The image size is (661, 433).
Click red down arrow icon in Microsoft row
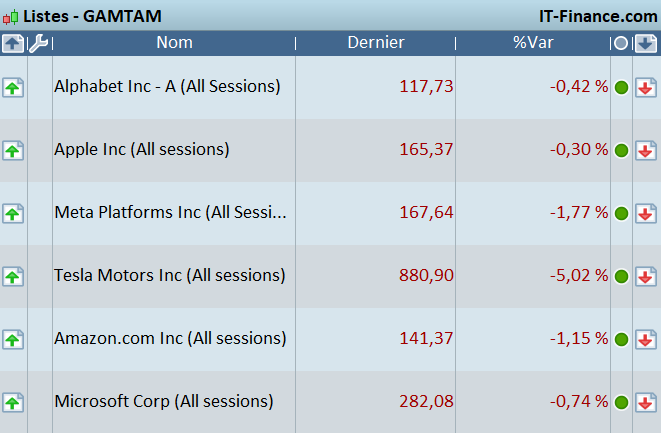646,402
